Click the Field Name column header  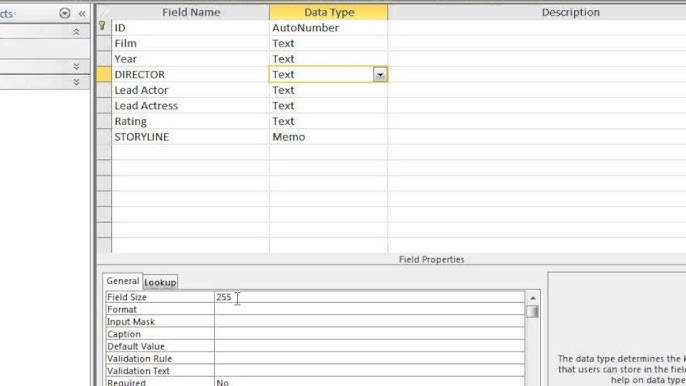(191, 12)
